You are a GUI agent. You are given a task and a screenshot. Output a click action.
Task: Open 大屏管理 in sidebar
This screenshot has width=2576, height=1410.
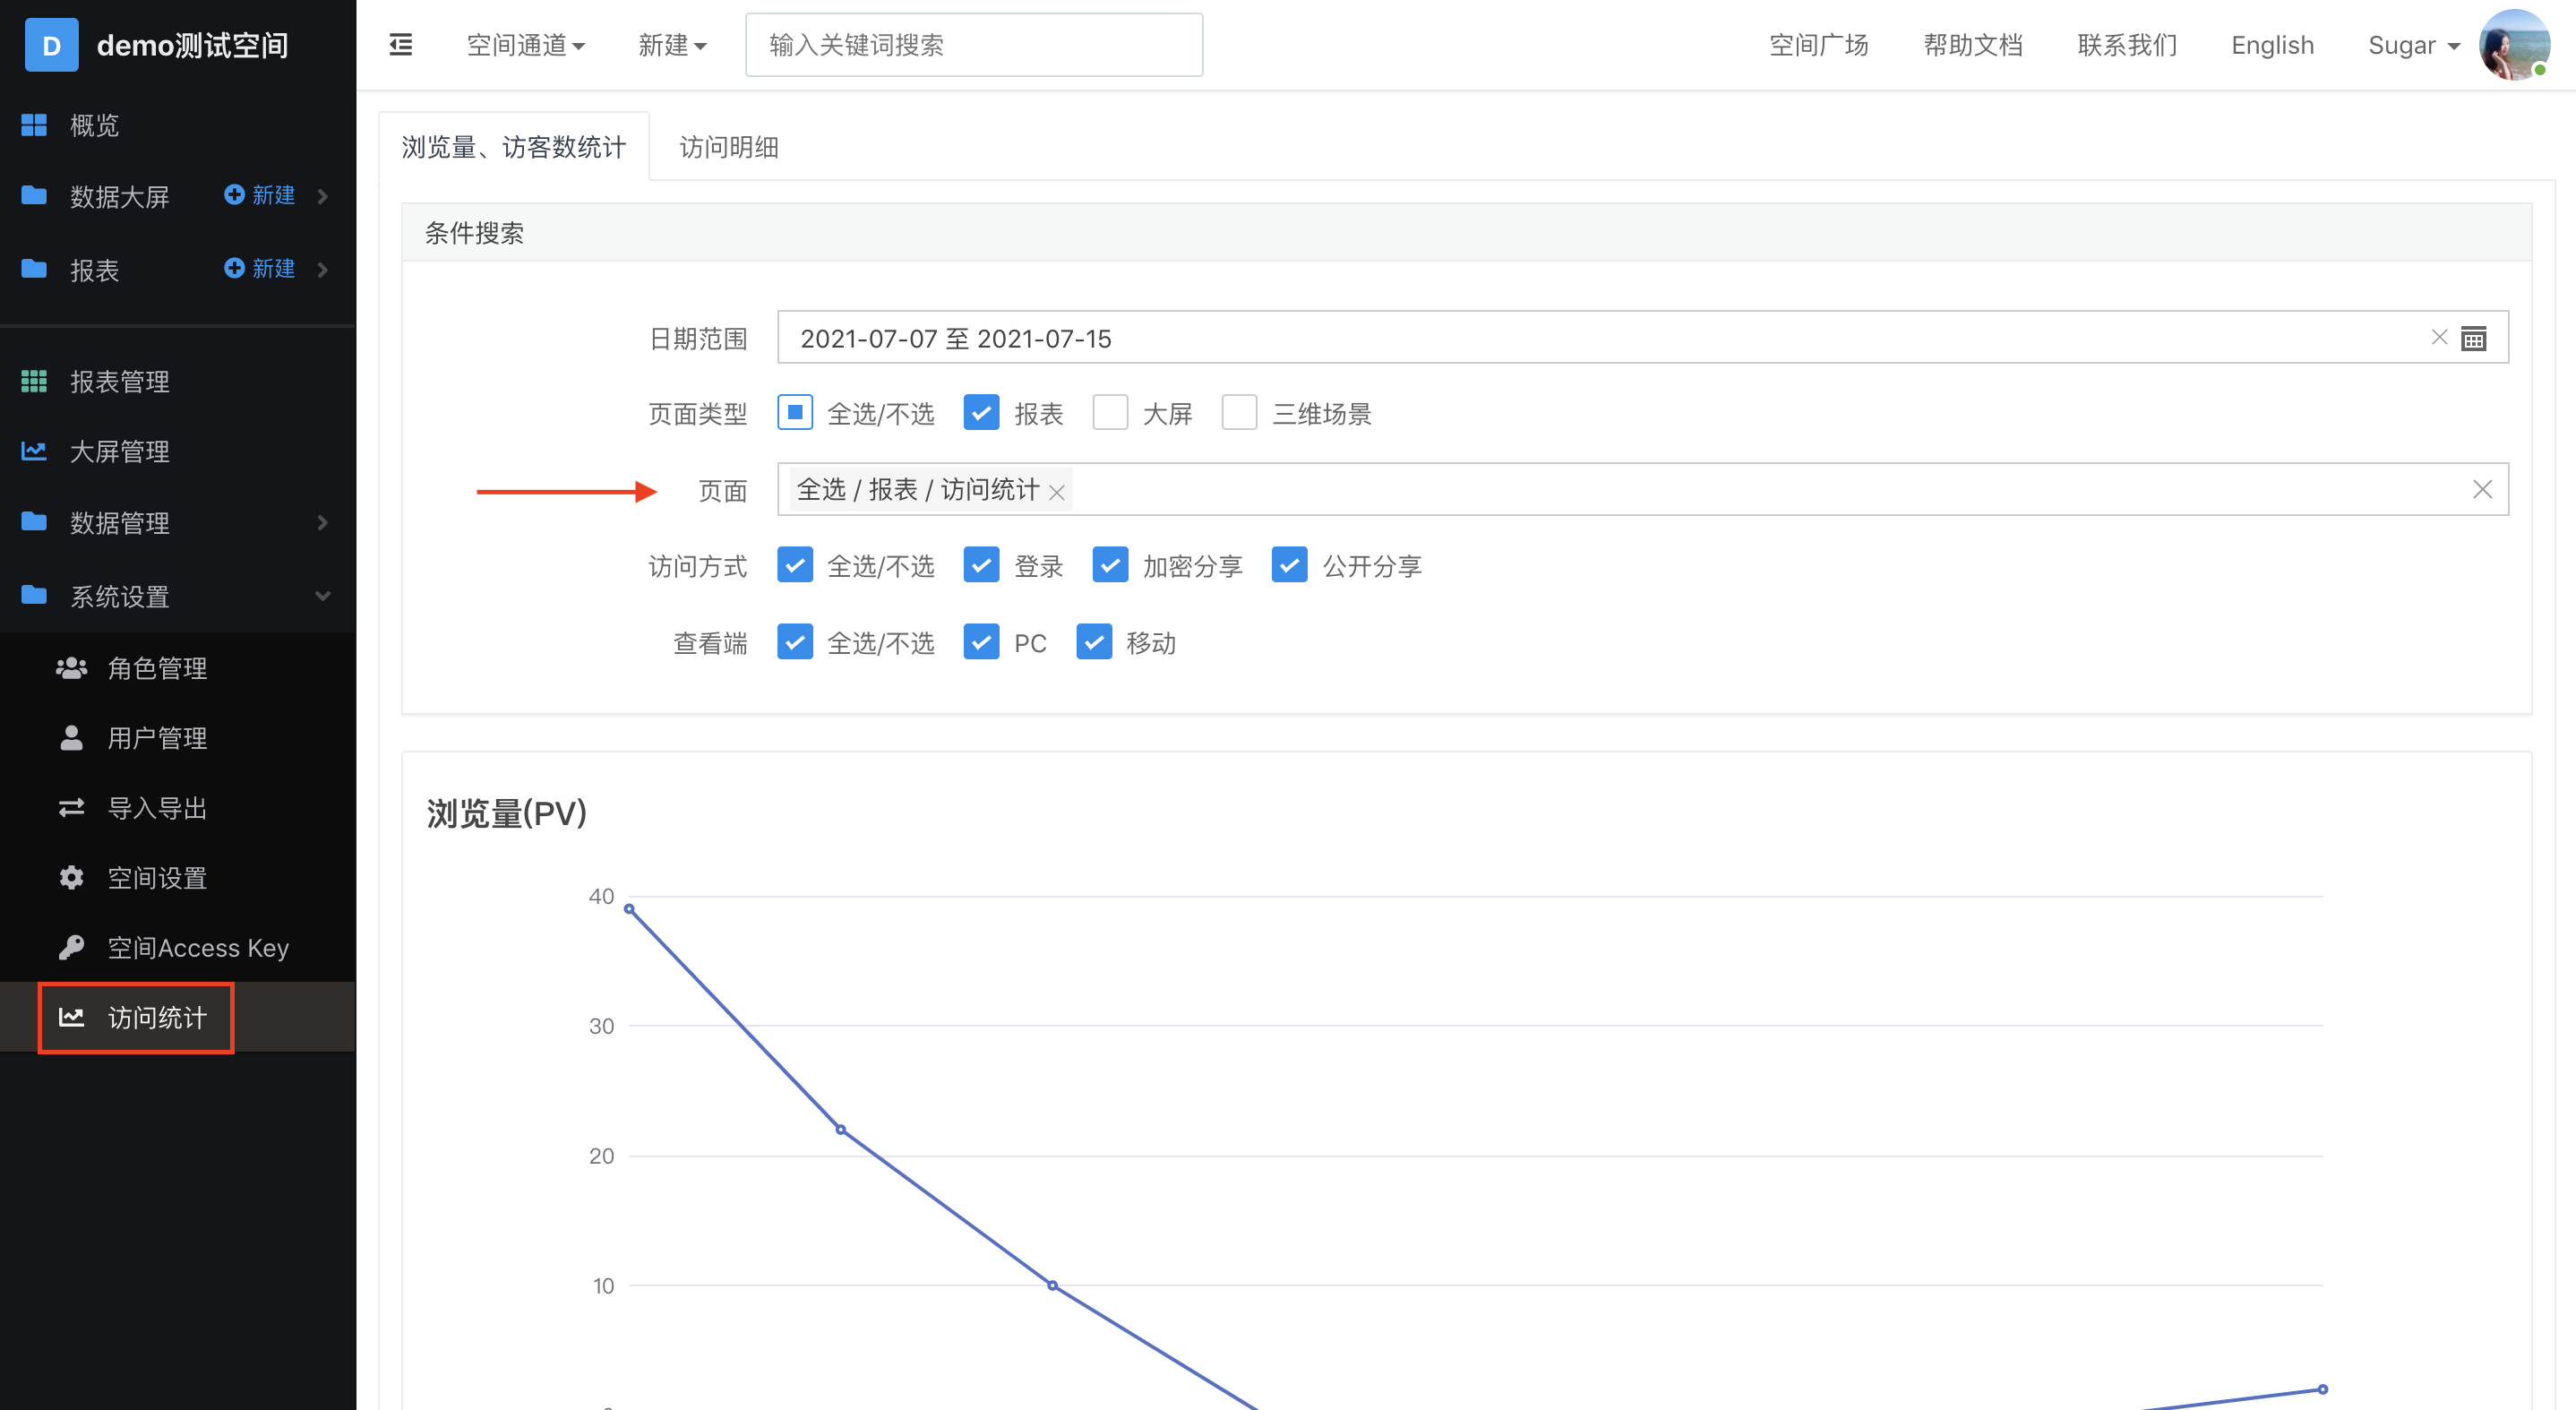120,451
